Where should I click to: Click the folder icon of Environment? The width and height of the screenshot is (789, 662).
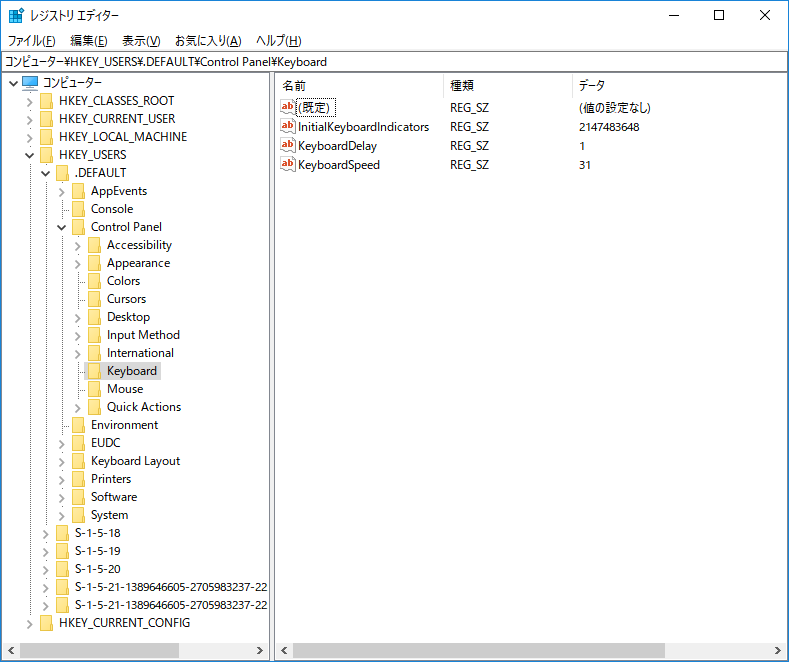click(x=78, y=425)
